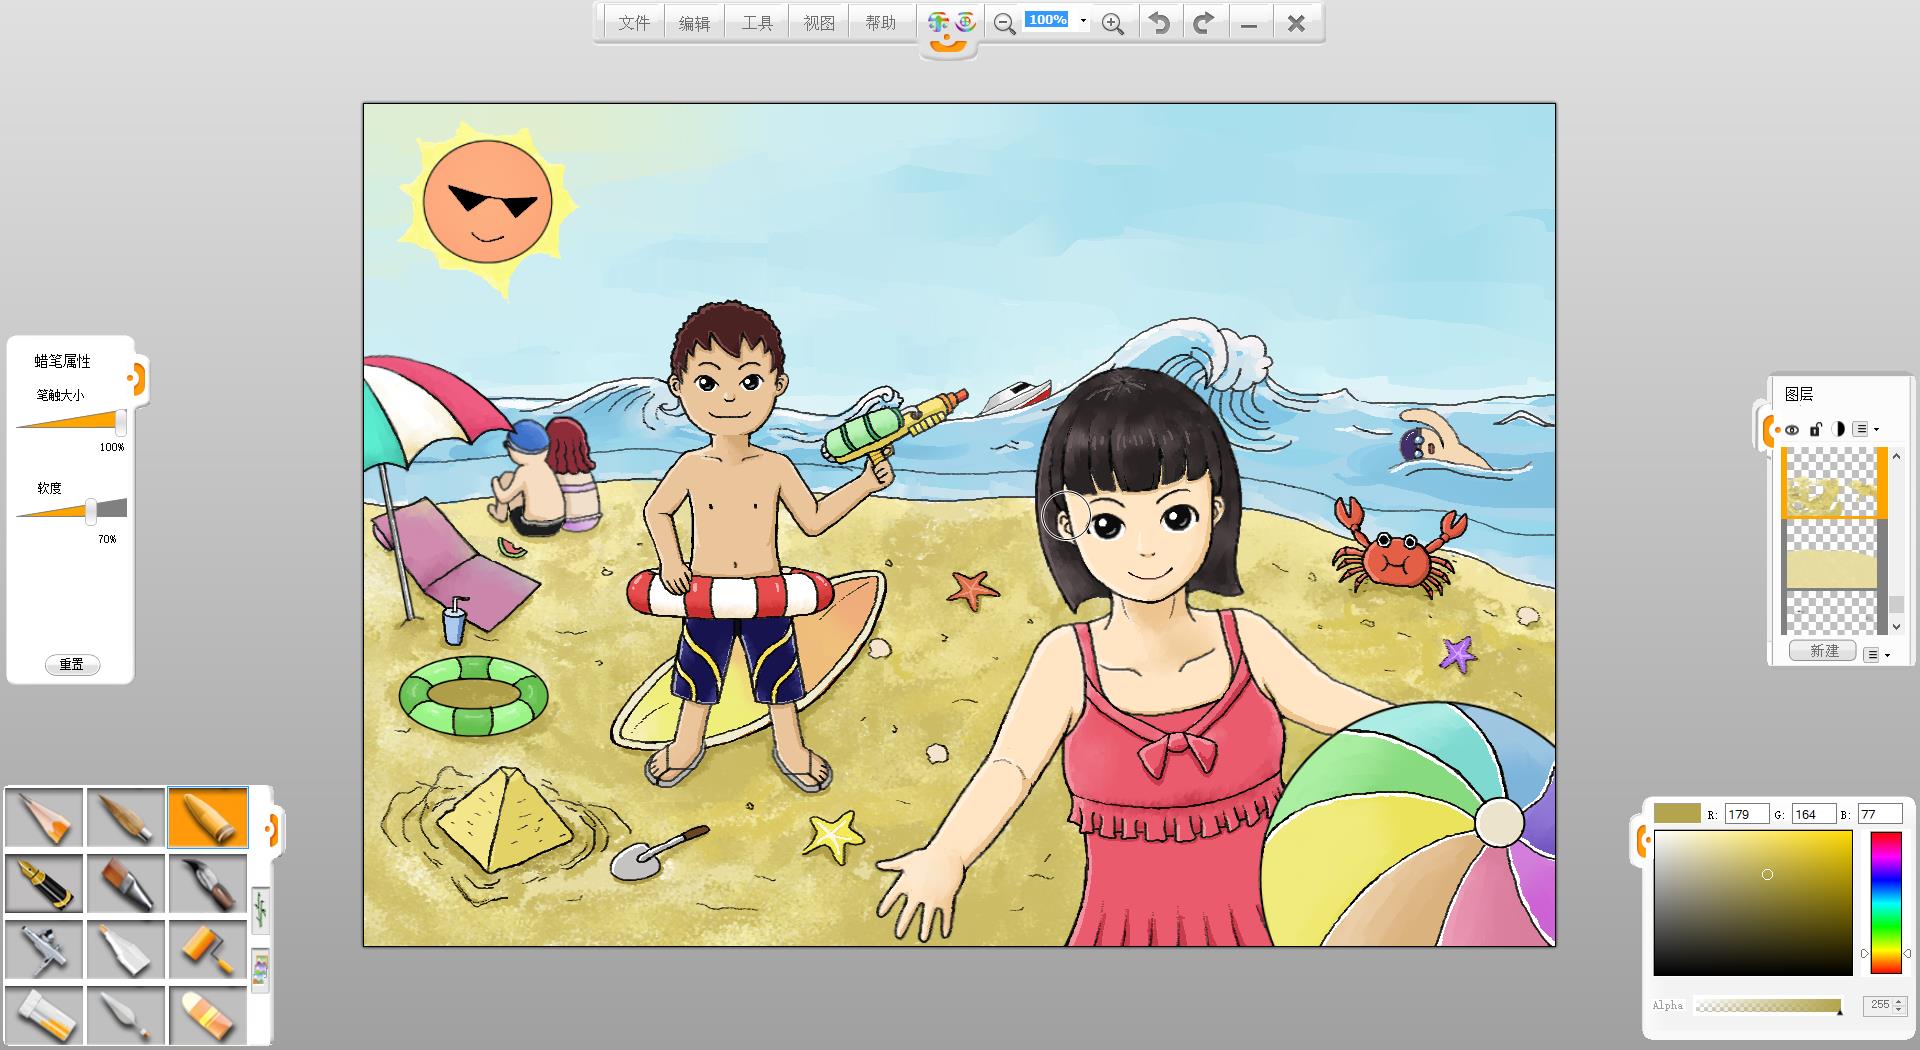
Task: Toggle layer visibility eye icon
Action: pyautogui.click(x=1792, y=430)
